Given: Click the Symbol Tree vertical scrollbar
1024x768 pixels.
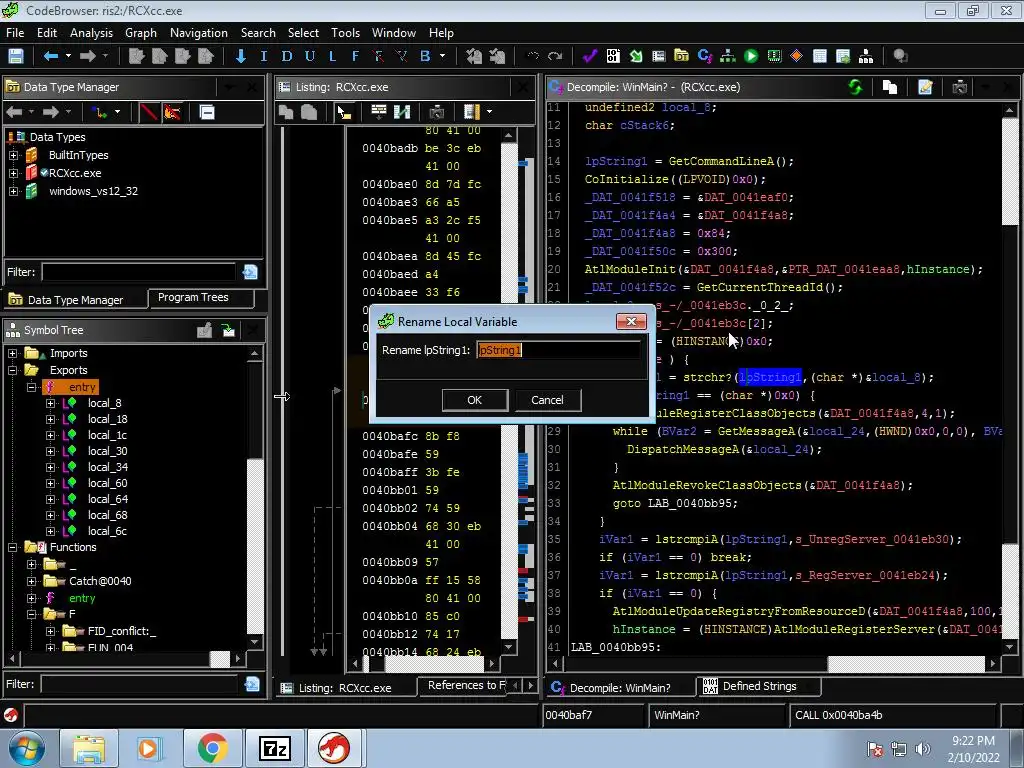Looking at the screenshot, I should pos(255,498).
